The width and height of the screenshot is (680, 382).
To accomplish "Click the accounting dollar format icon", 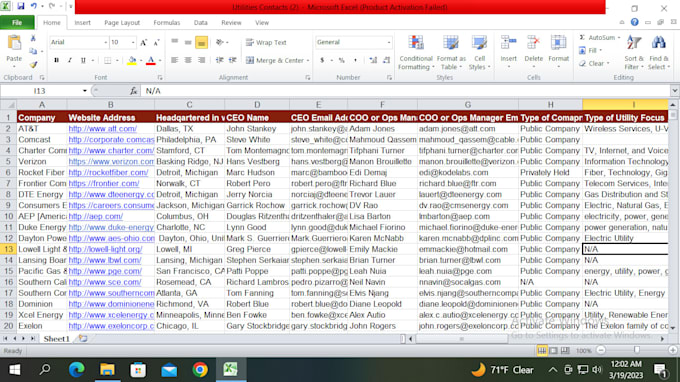I will point(322,60).
